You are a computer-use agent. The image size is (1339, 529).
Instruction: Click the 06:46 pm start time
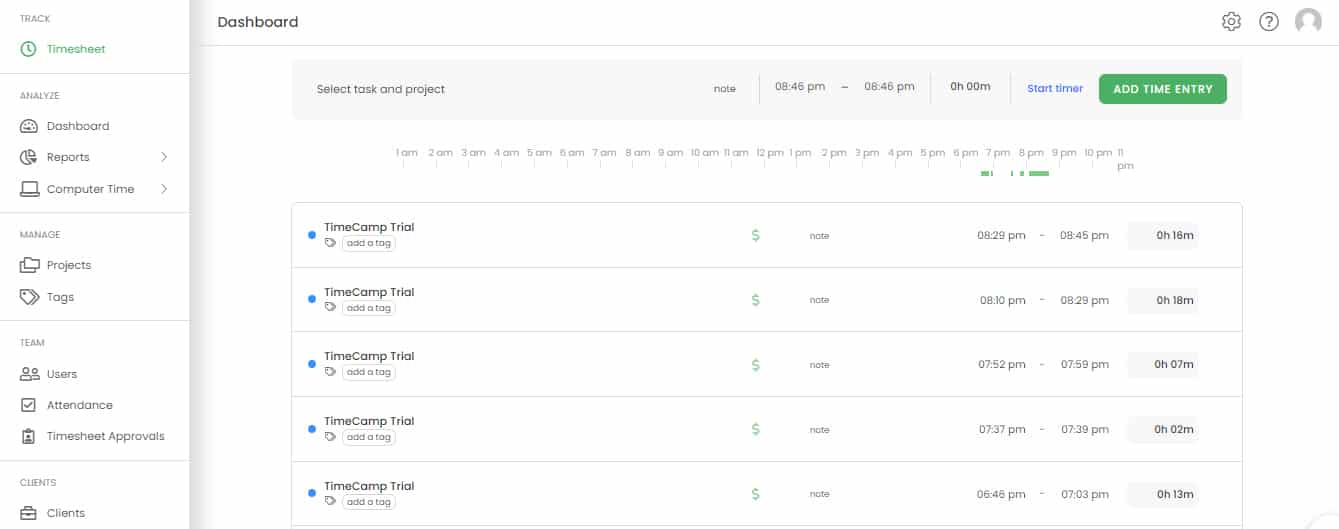1002,494
